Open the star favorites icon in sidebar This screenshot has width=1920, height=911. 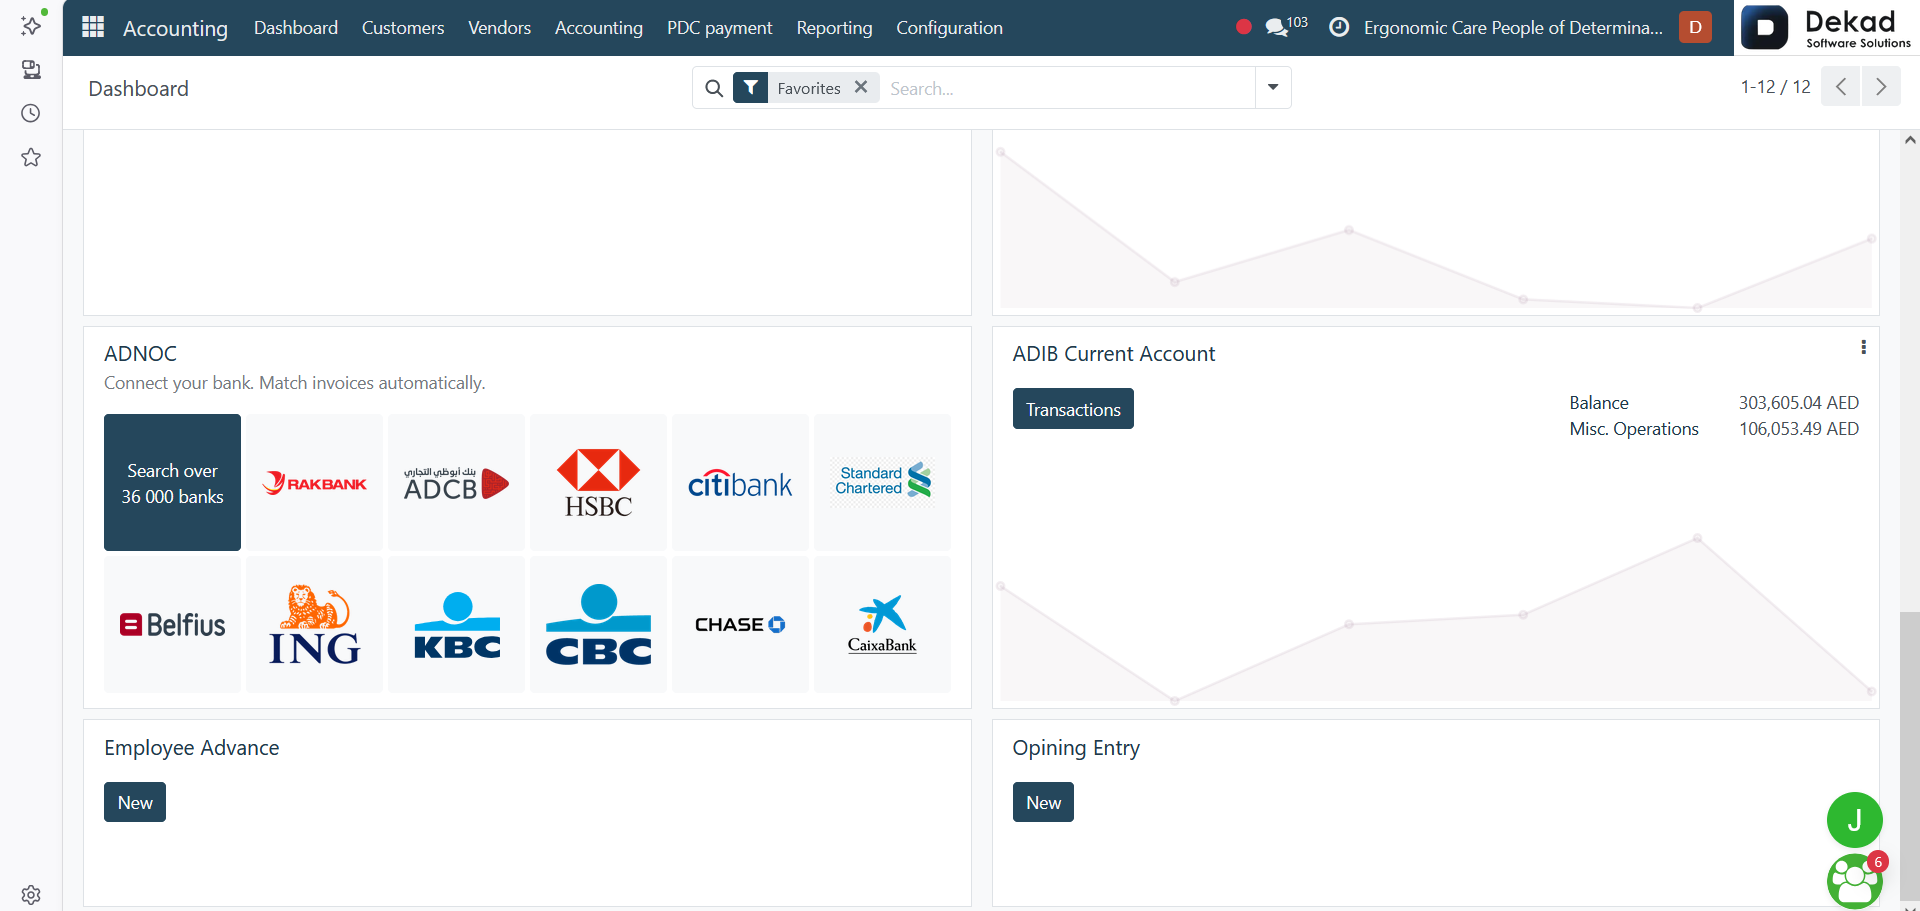[x=31, y=157]
